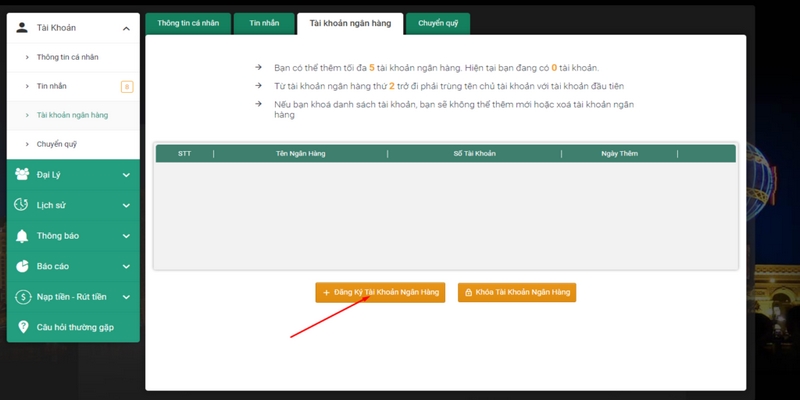Open Chuyển quỹ in the sidebar submenu
800x400 pixels.
(x=57, y=144)
